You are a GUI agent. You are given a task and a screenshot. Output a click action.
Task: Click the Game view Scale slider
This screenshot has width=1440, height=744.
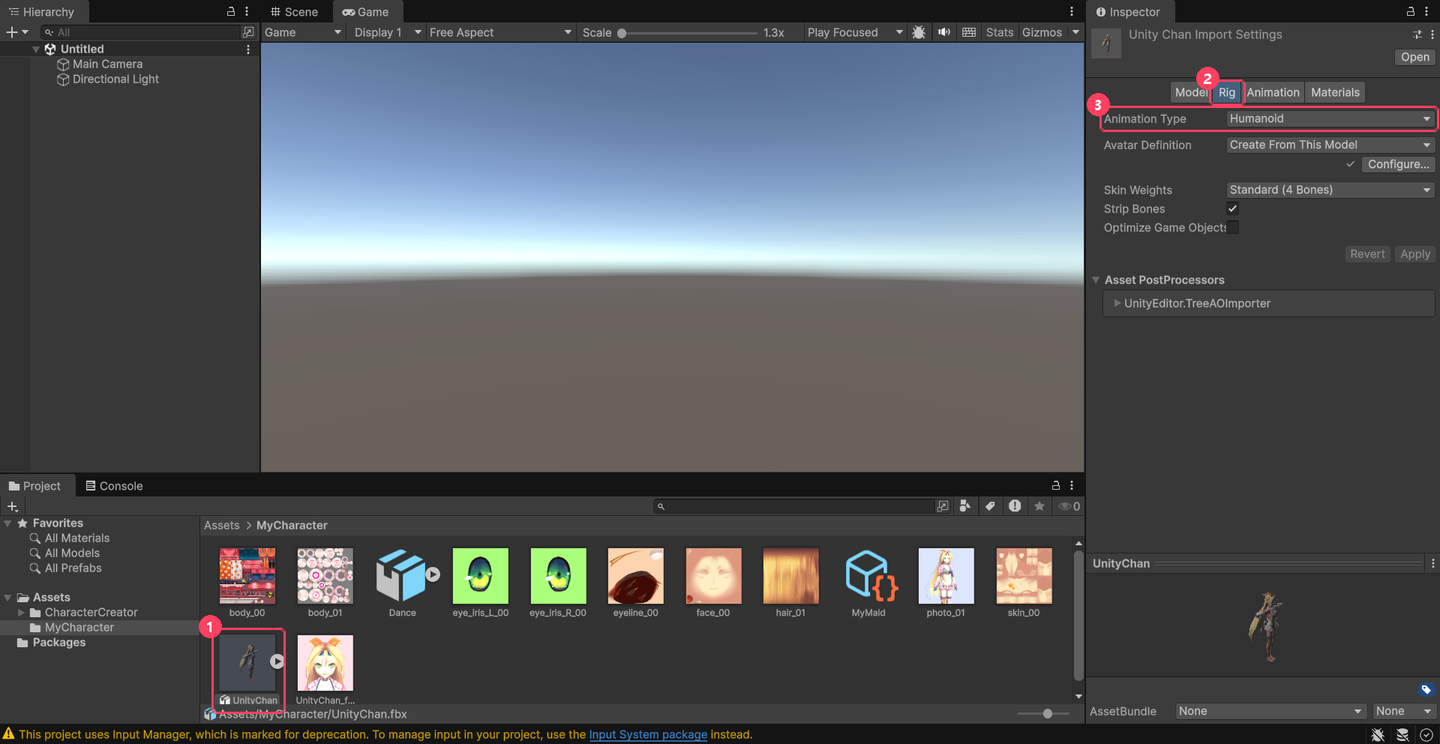click(x=689, y=33)
